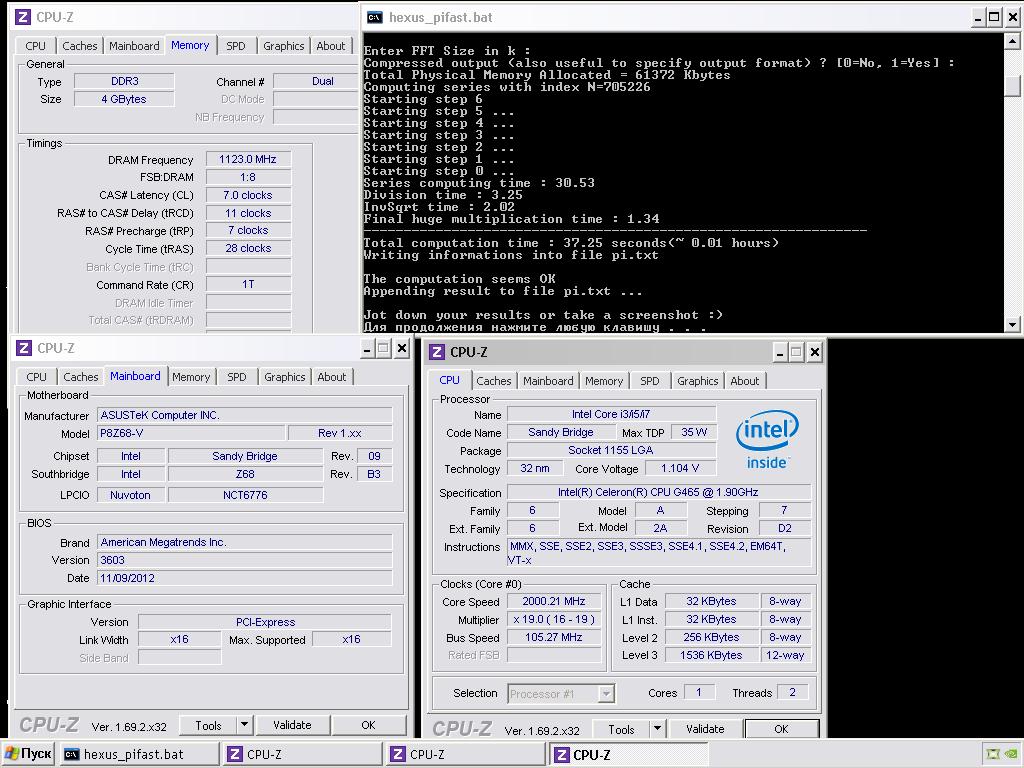Select About tab in the CPU window
This screenshot has height=768, width=1024.
coord(744,381)
